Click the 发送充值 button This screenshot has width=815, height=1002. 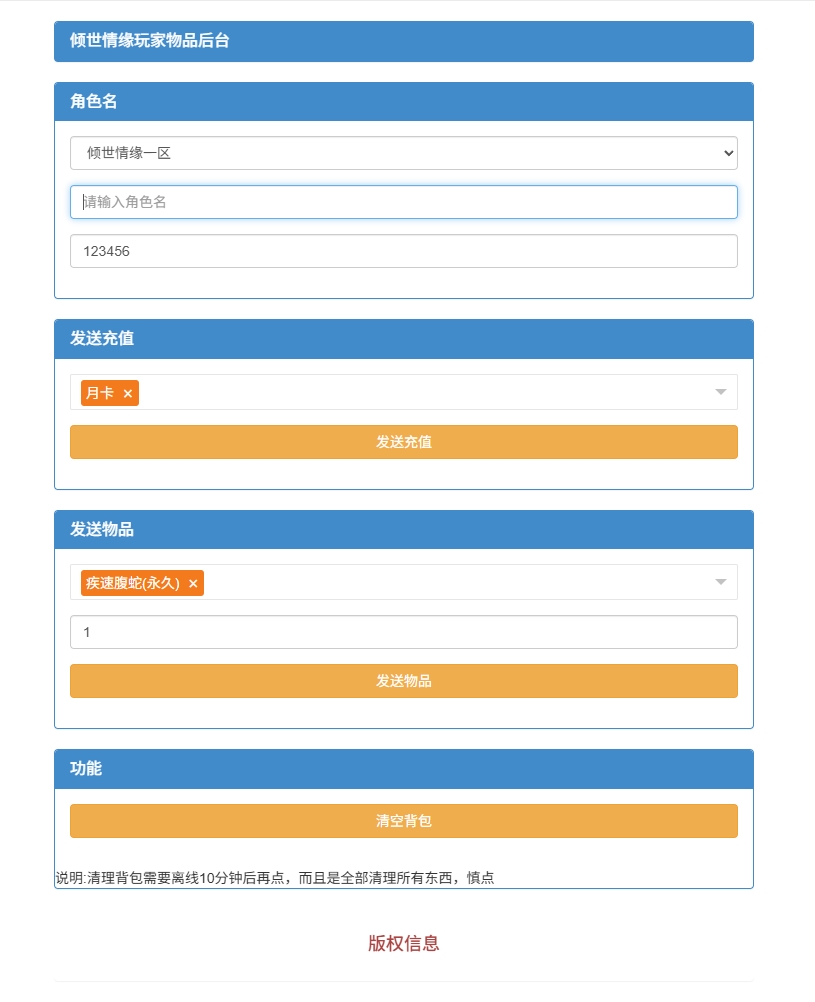[x=404, y=442]
